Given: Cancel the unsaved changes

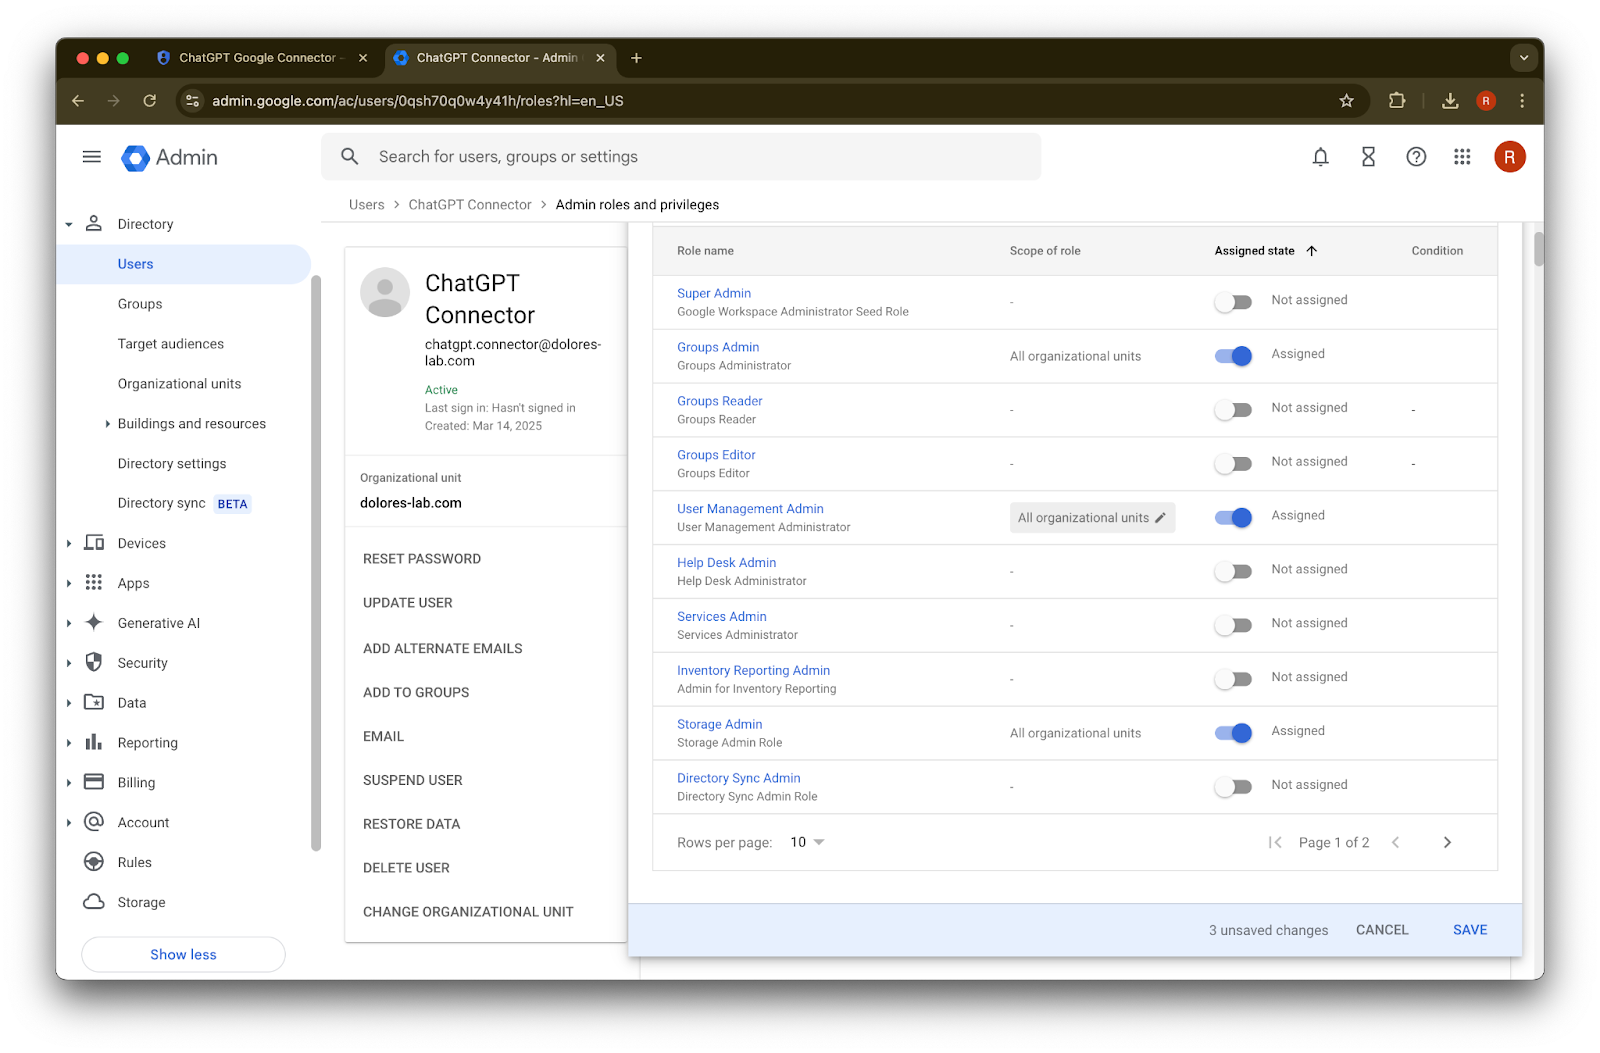Looking at the screenshot, I should (1382, 930).
